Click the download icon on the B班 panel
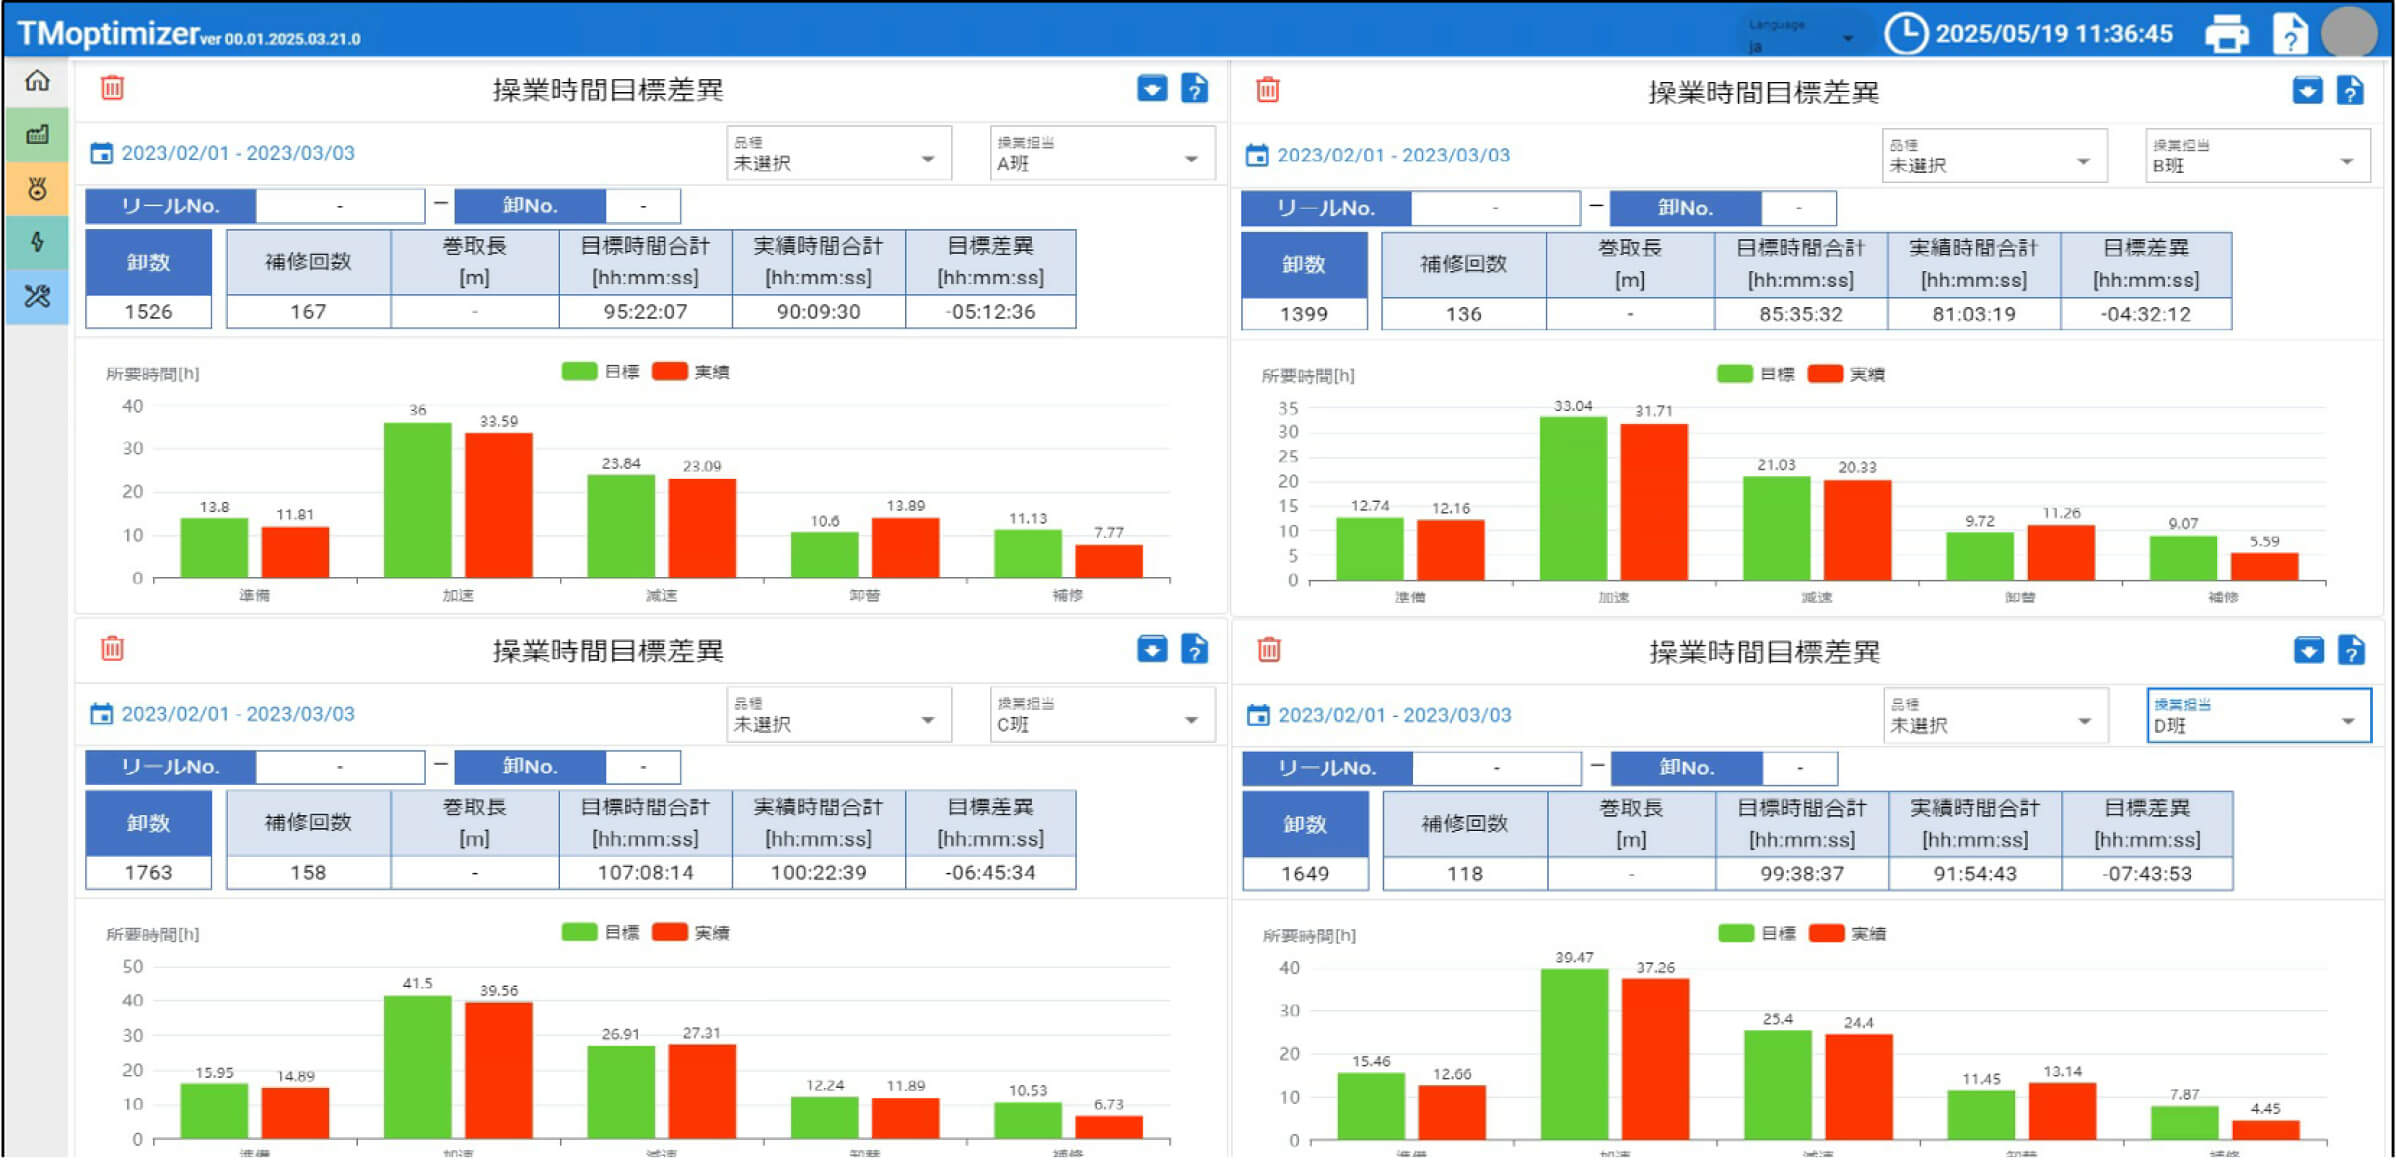Image resolution: width=2396 pixels, height=1160 pixels. tap(2308, 89)
